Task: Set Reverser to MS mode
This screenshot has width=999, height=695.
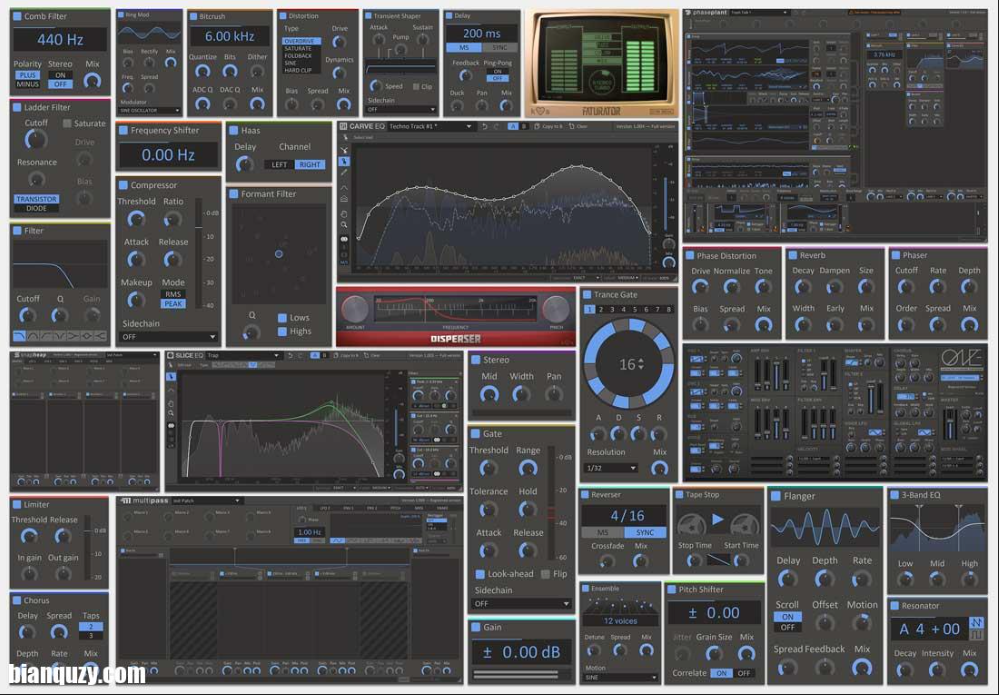Action: (x=603, y=533)
